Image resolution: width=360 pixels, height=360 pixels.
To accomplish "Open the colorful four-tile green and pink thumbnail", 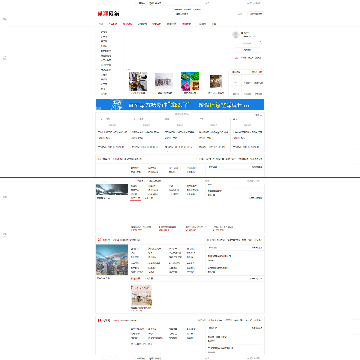I will coord(190,81).
